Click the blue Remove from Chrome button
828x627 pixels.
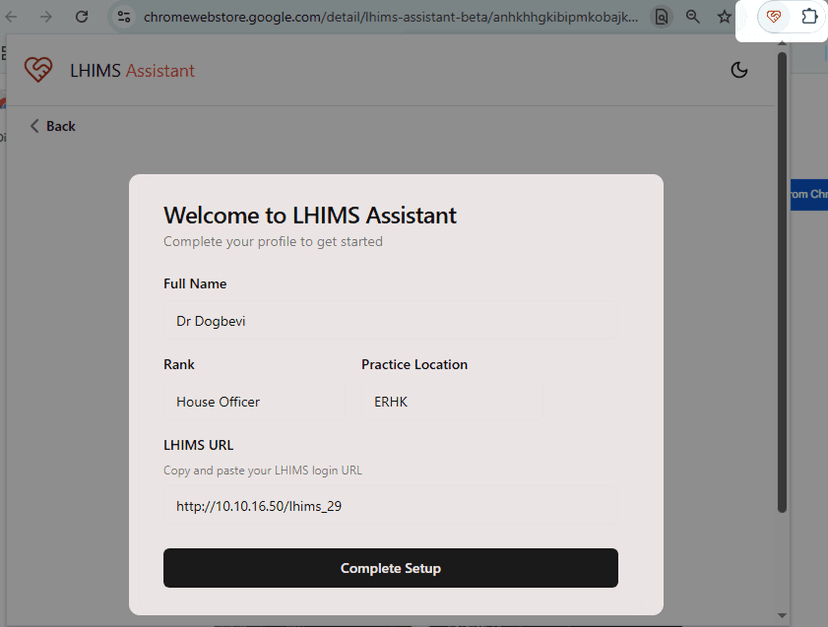[x=812, y=194]
